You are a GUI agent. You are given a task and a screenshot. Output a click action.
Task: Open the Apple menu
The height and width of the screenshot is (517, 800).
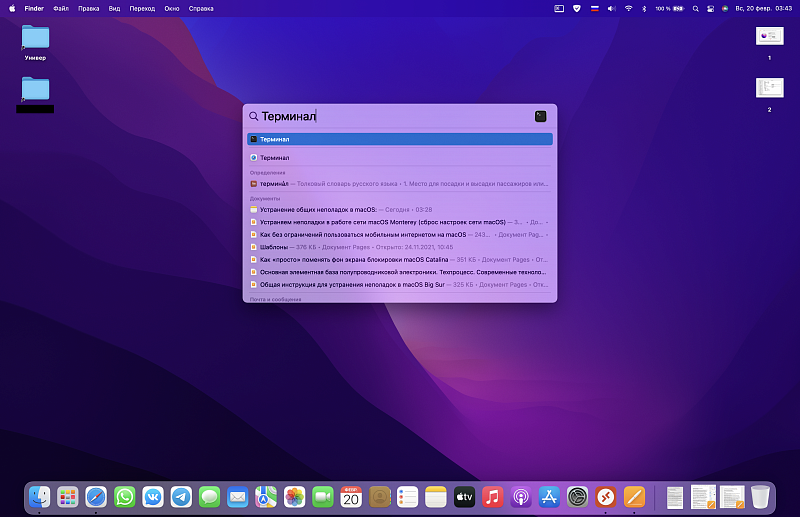point(12,8)
